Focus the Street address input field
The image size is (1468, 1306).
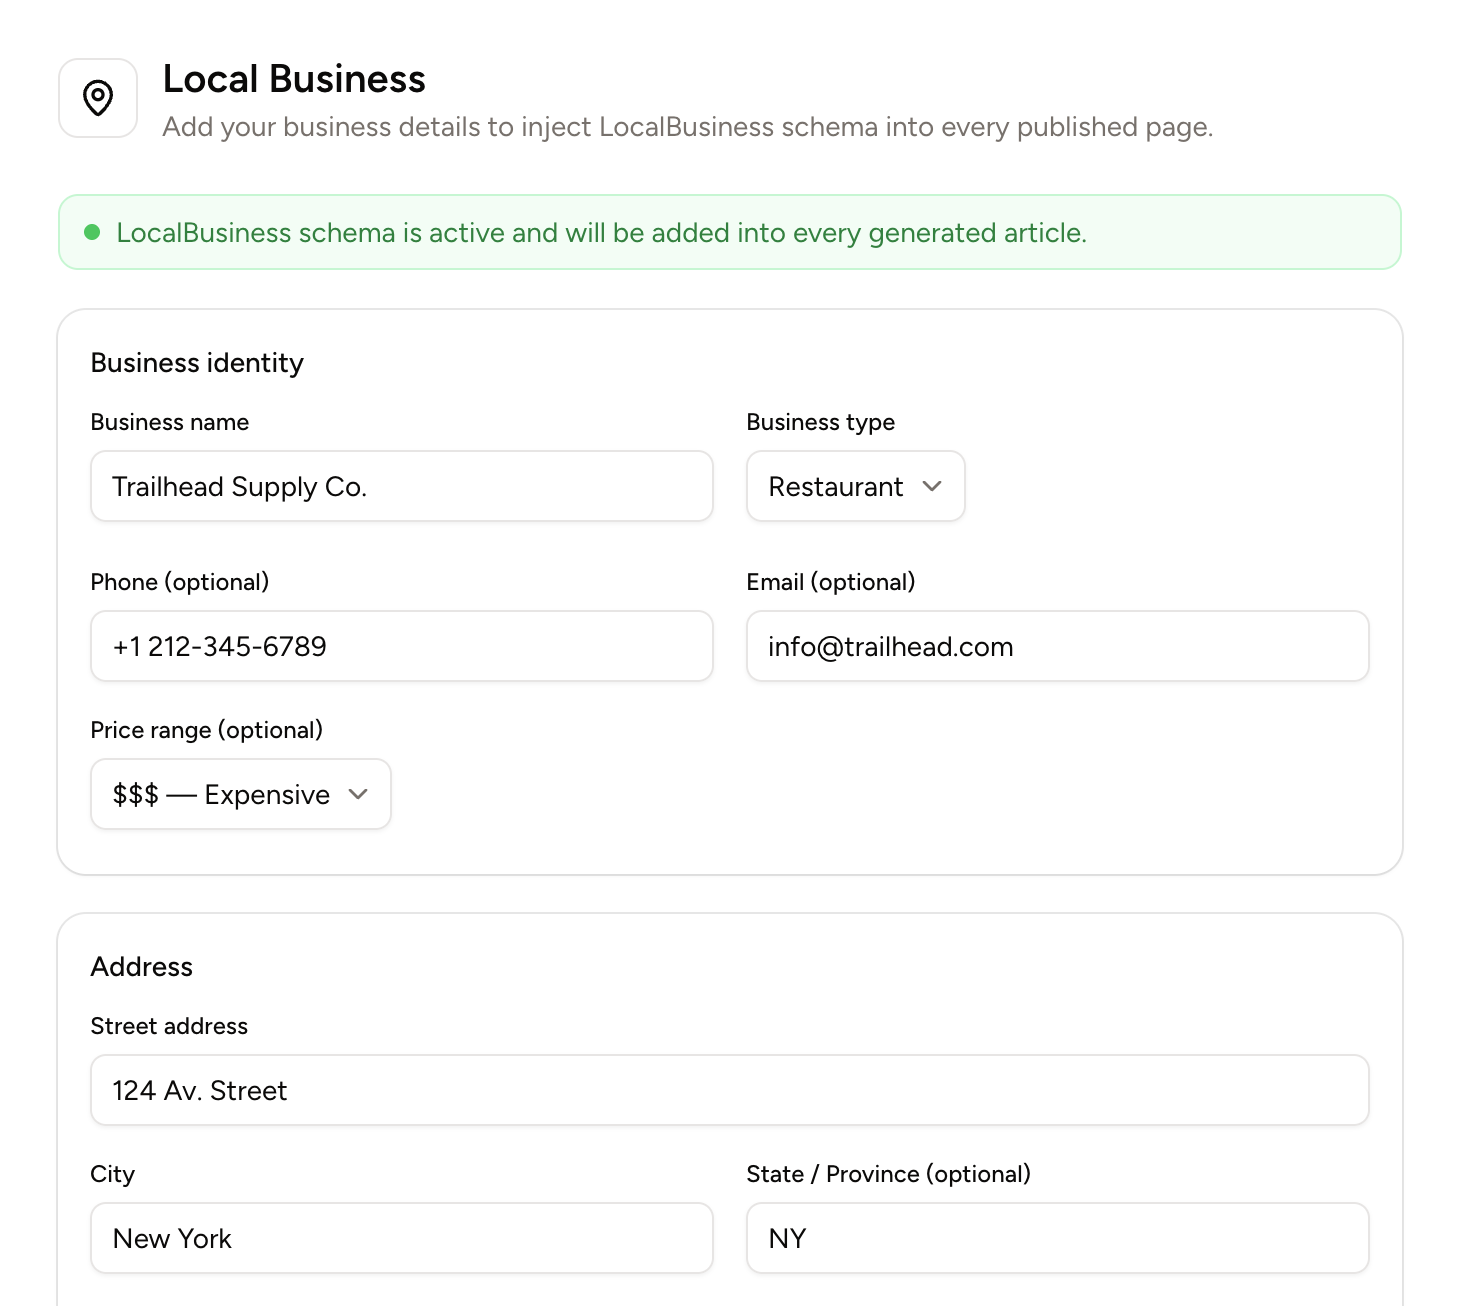click(x=730, y=1090)
